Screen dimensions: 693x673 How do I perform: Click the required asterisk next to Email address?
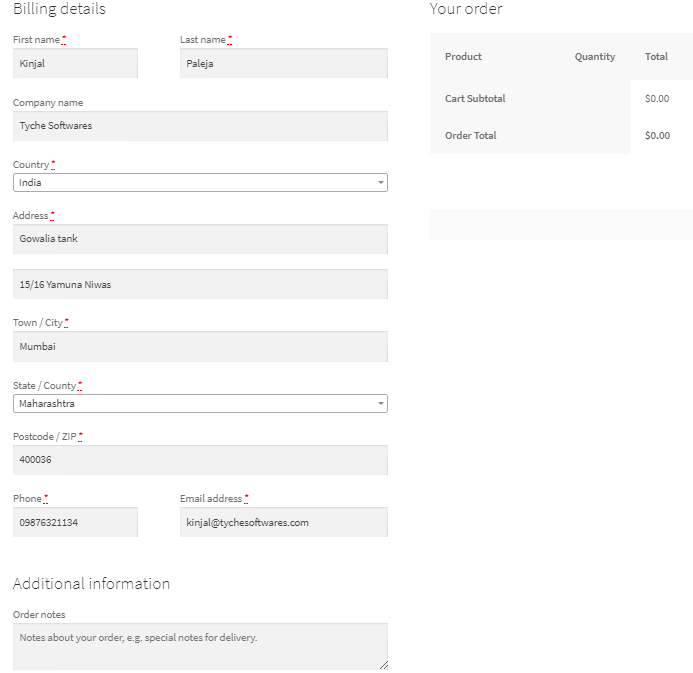tap(246, 498)
